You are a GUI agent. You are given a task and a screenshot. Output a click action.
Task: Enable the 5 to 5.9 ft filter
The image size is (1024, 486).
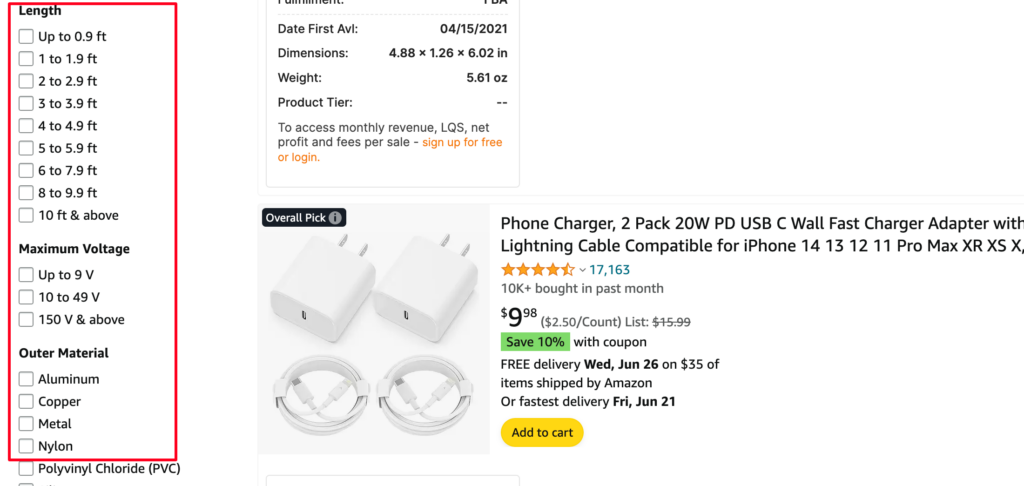[x=26, y=148]
